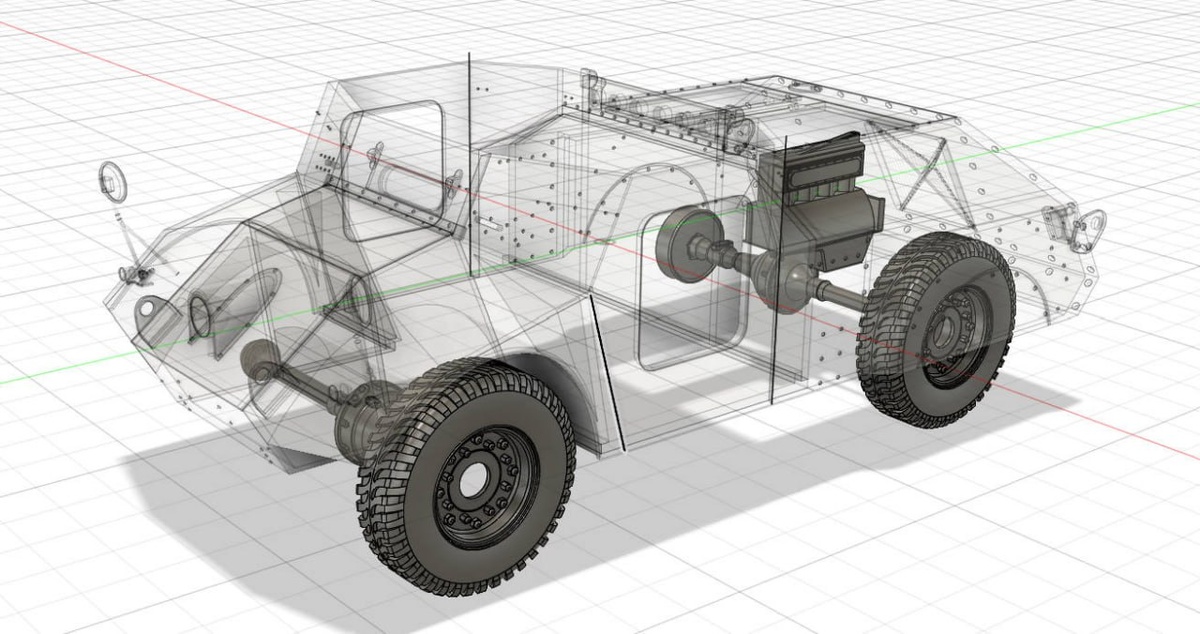Select the round mirror on the front-left stalk
This screenshot has width=1200, height=634.
[113, 183]
